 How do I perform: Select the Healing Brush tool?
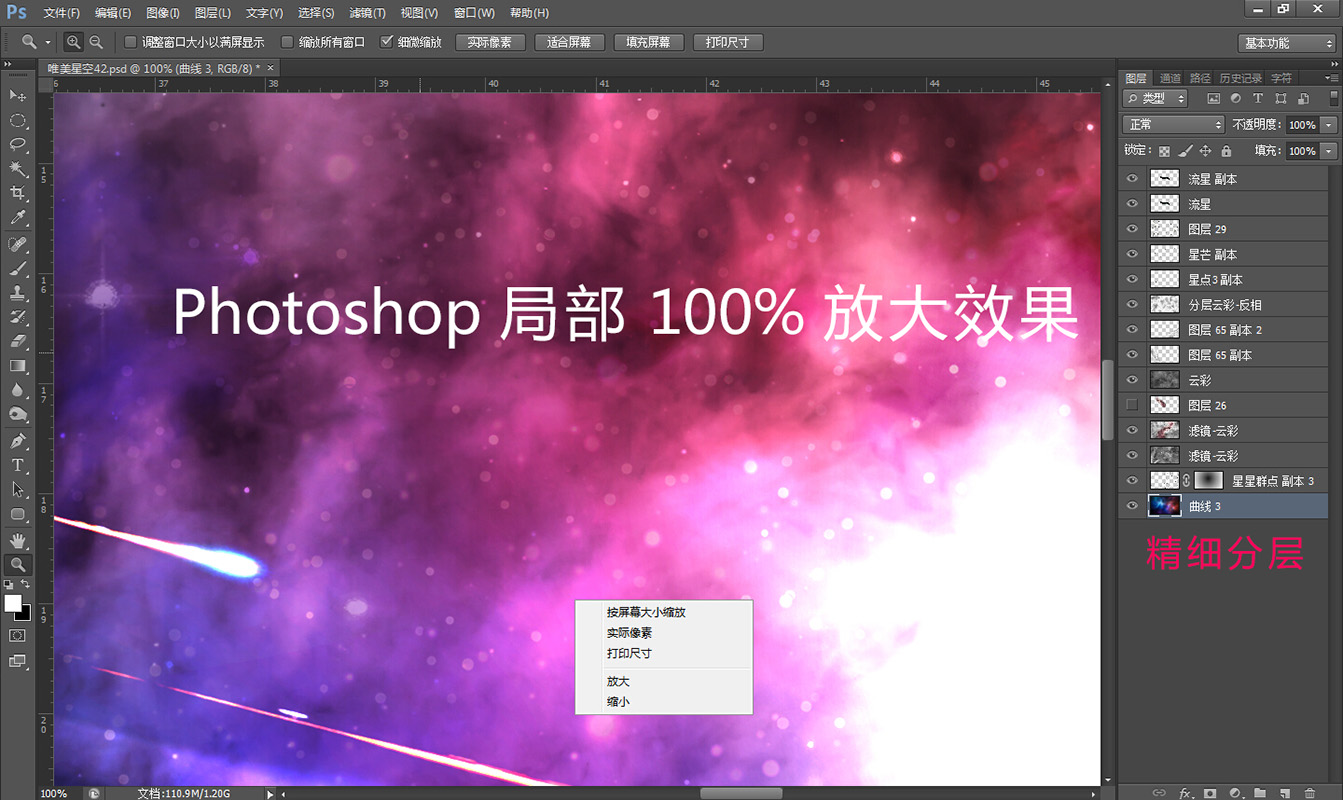click(x=18, y=245)
